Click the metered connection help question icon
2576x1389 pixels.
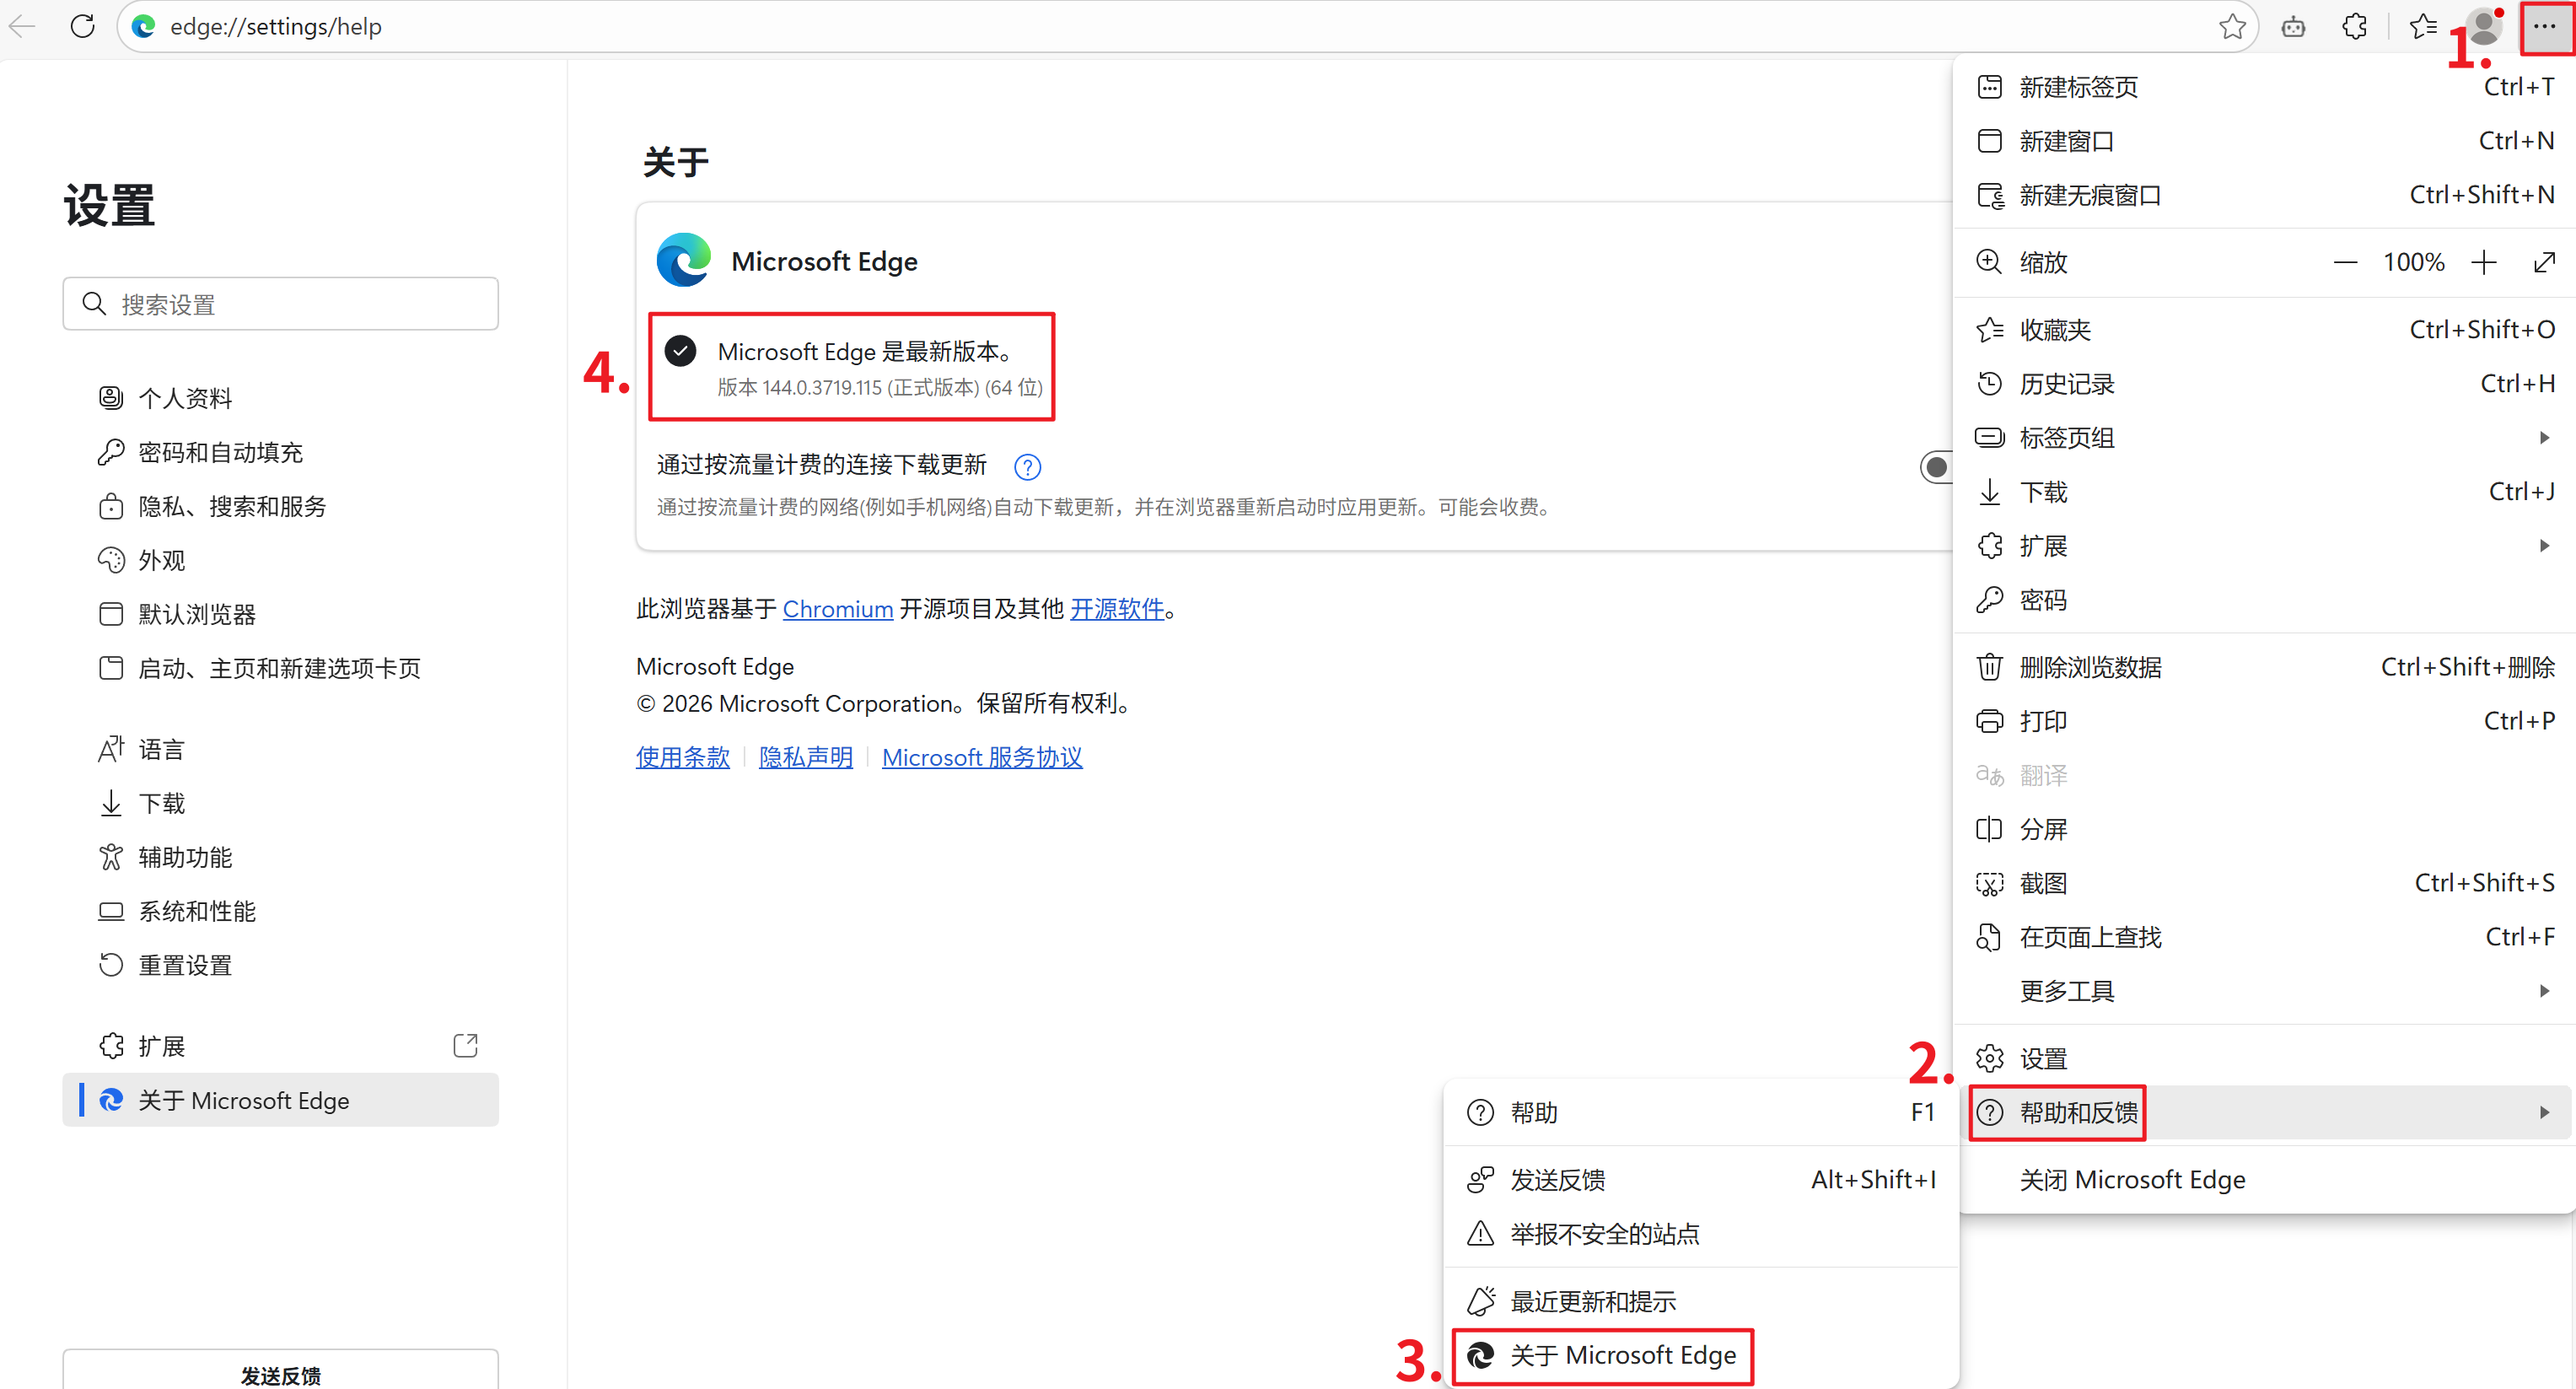[1027, 466]
